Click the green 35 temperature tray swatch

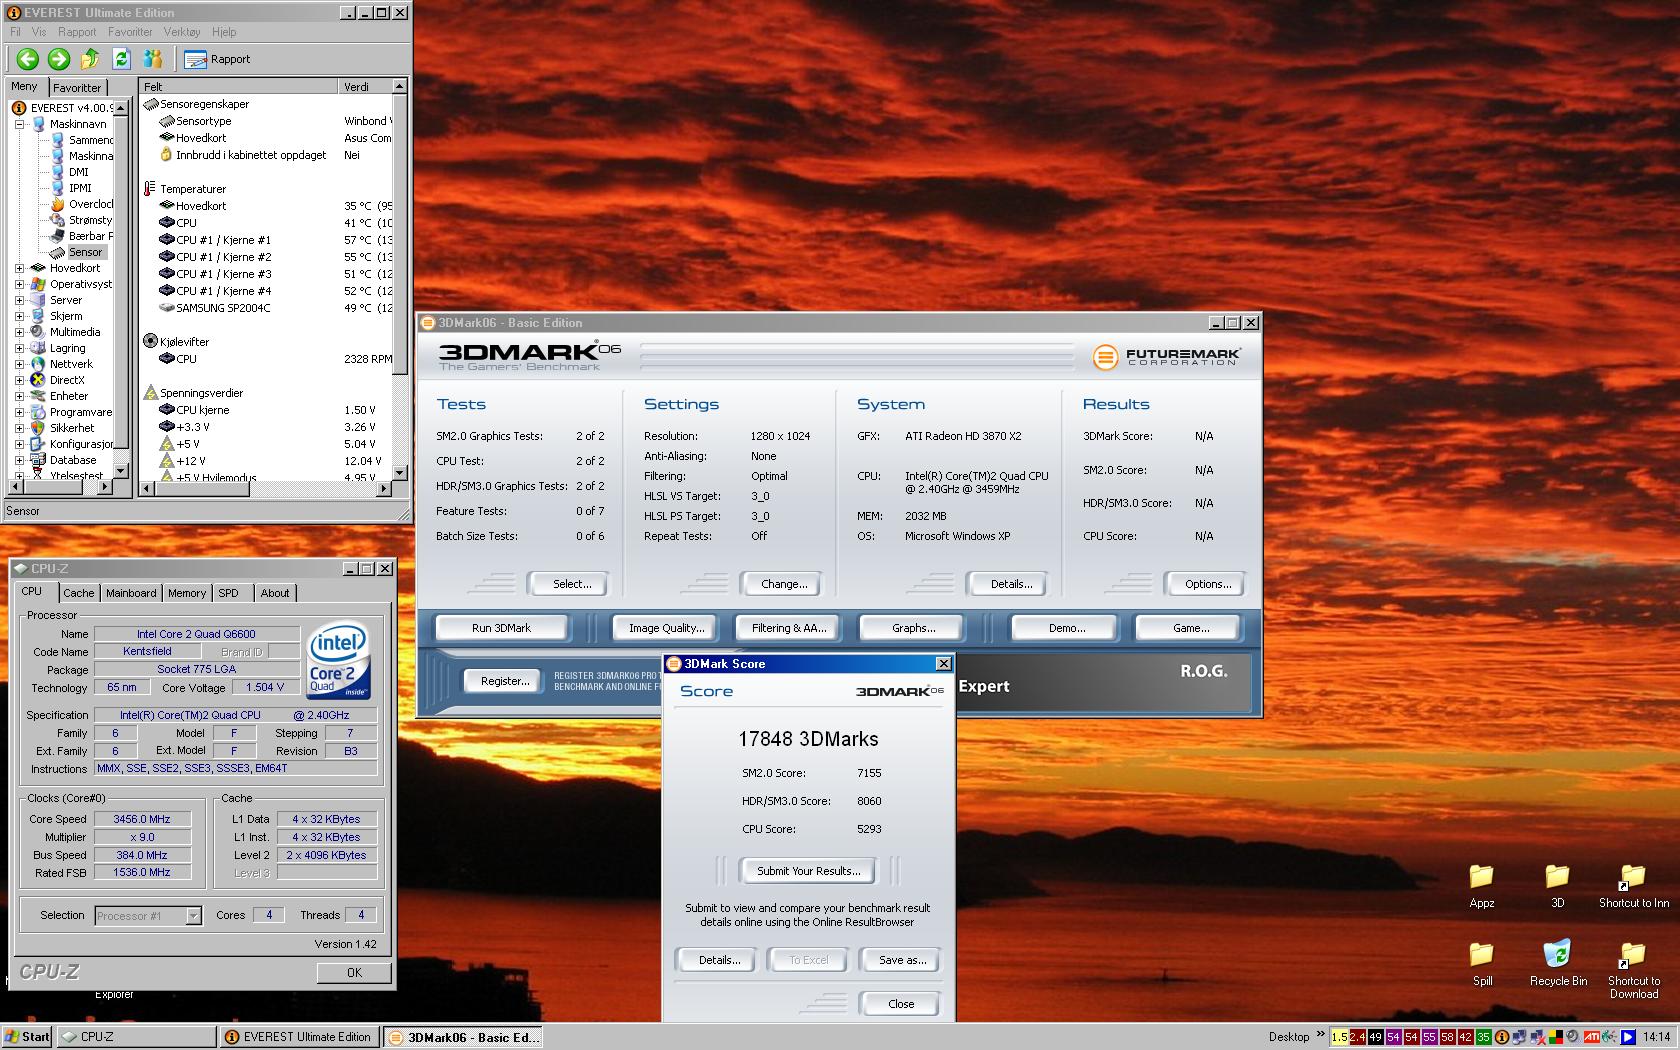click(1483, 1037)
